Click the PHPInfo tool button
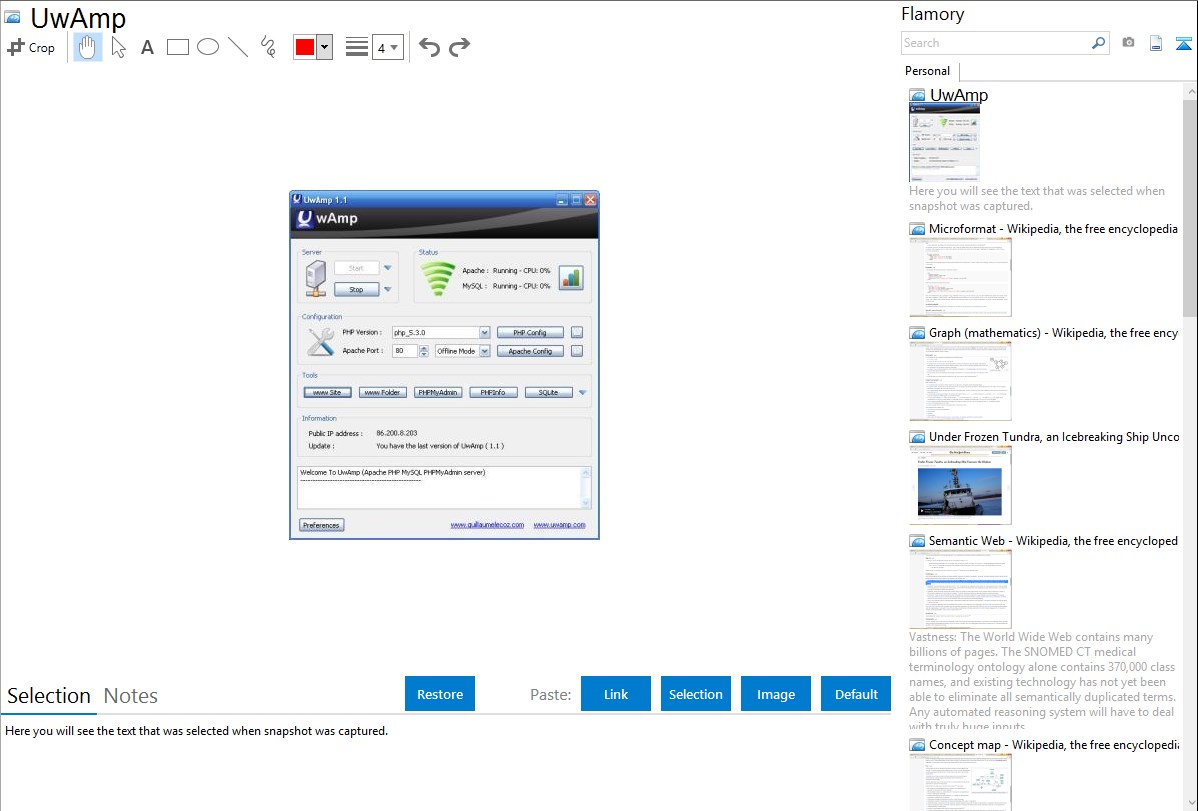The height and width of the screenshot is (811, 1198). pyautogui.click(x=493, y=392)
